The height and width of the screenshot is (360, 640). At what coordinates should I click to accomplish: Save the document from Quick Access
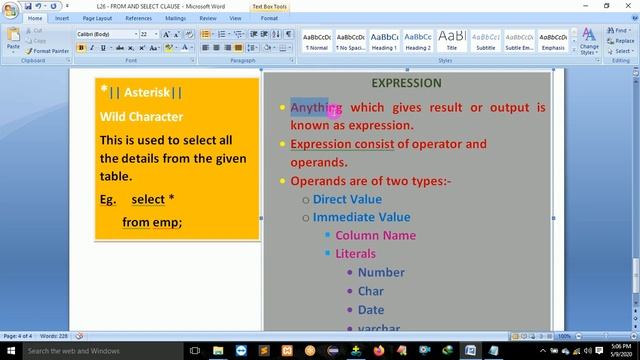[x=28, y=6]
